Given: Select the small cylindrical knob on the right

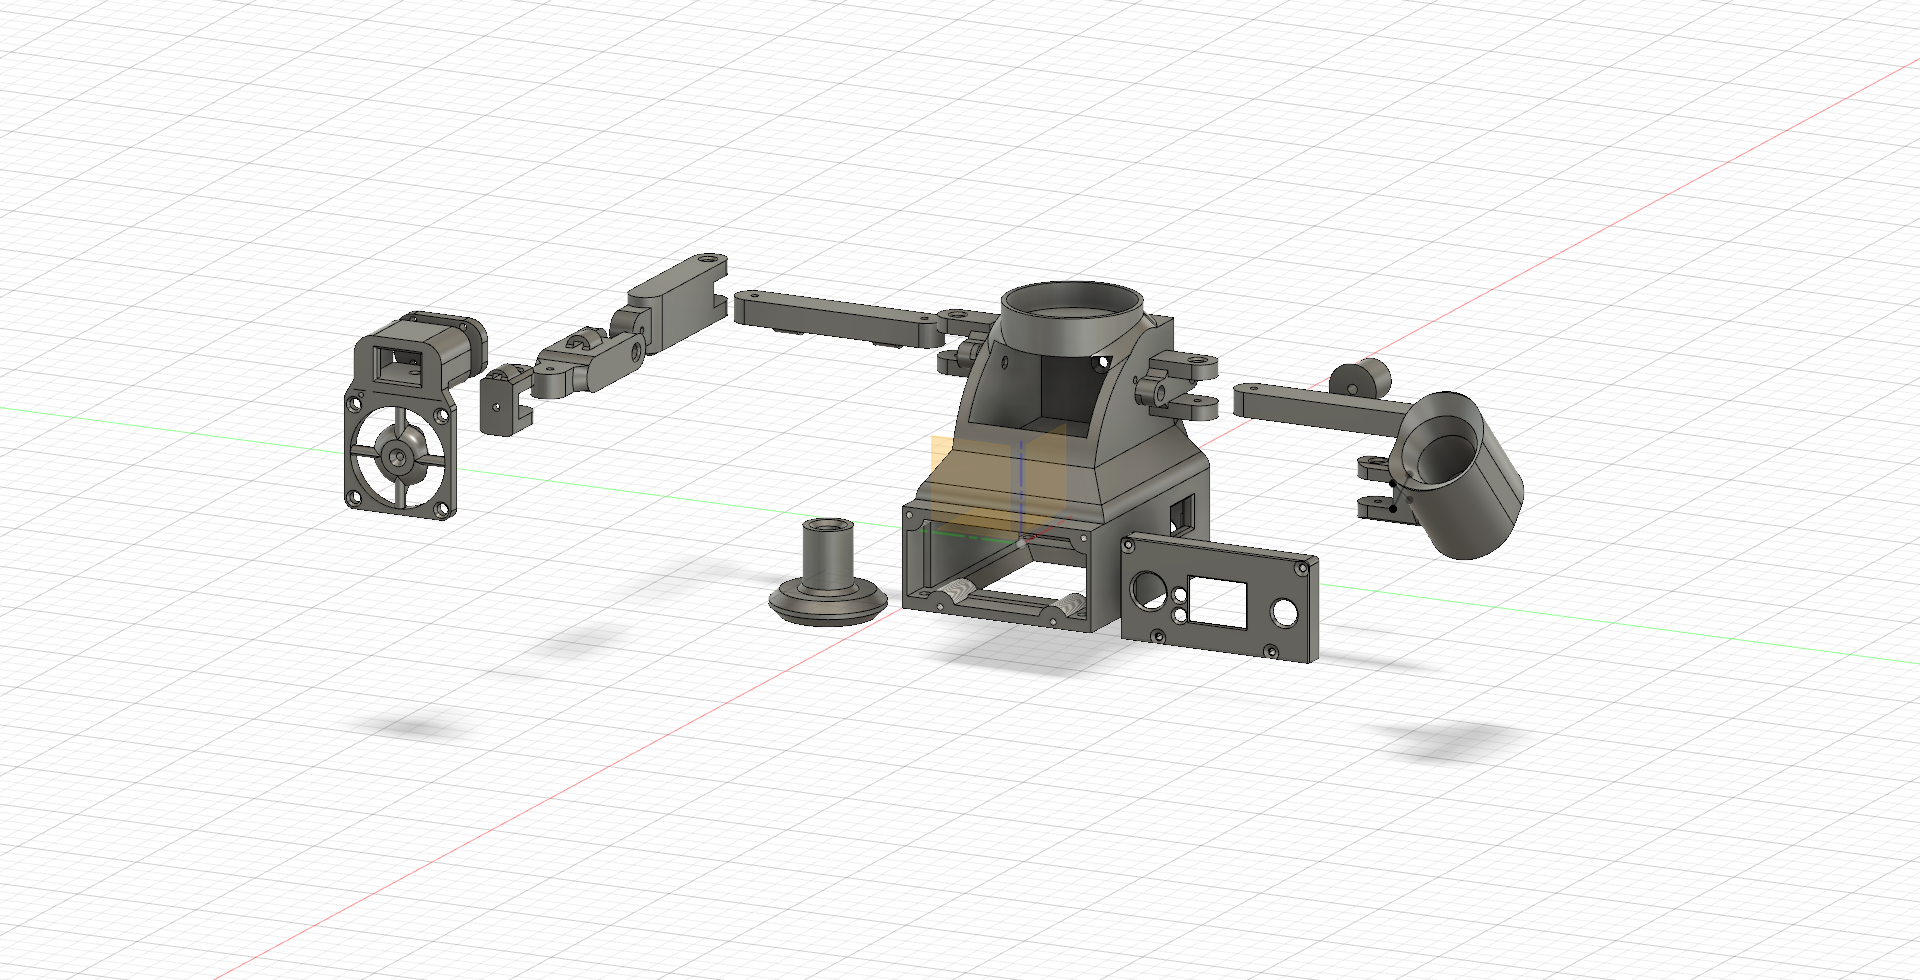Looking at the screenshot, I should tap(1360, 377).
